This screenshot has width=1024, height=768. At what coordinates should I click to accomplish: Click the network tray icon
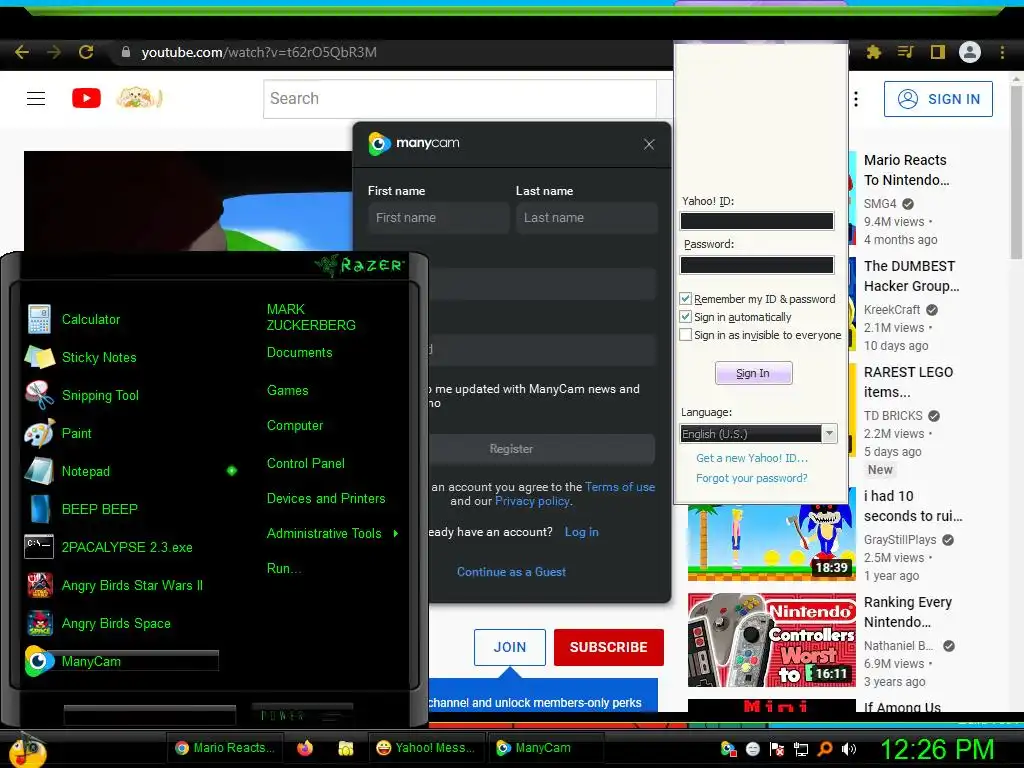point(801,749)
